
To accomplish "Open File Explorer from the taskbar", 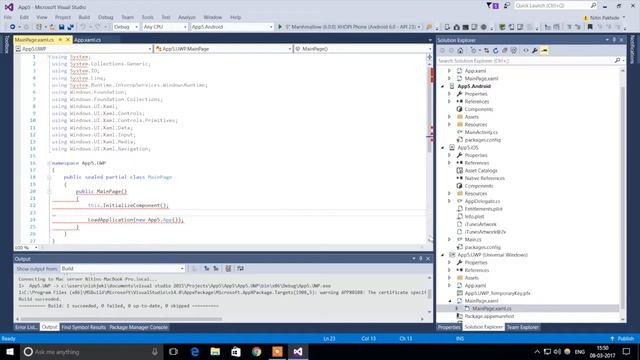I will click(215, 351).
